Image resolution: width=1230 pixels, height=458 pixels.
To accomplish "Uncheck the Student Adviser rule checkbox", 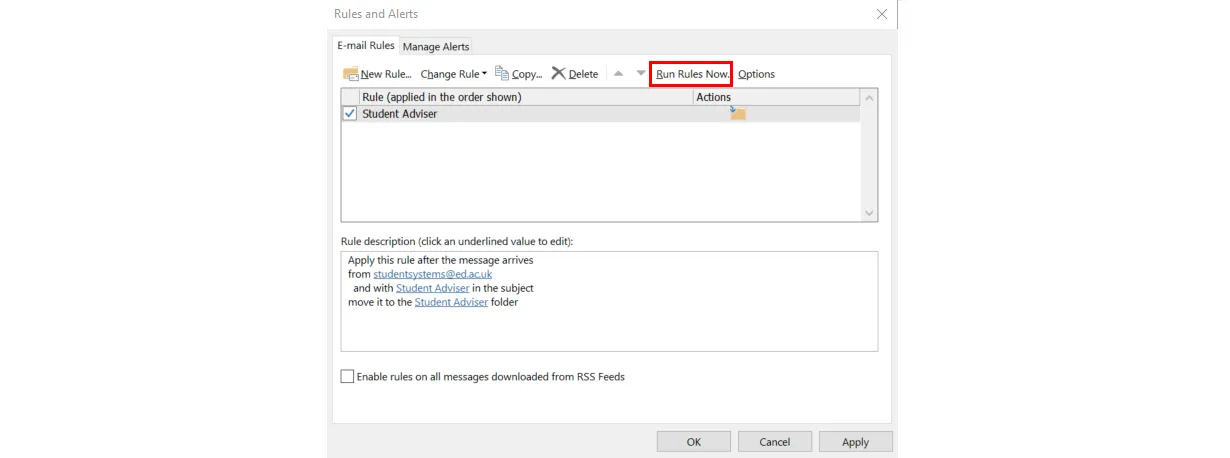I will point(350,114).
